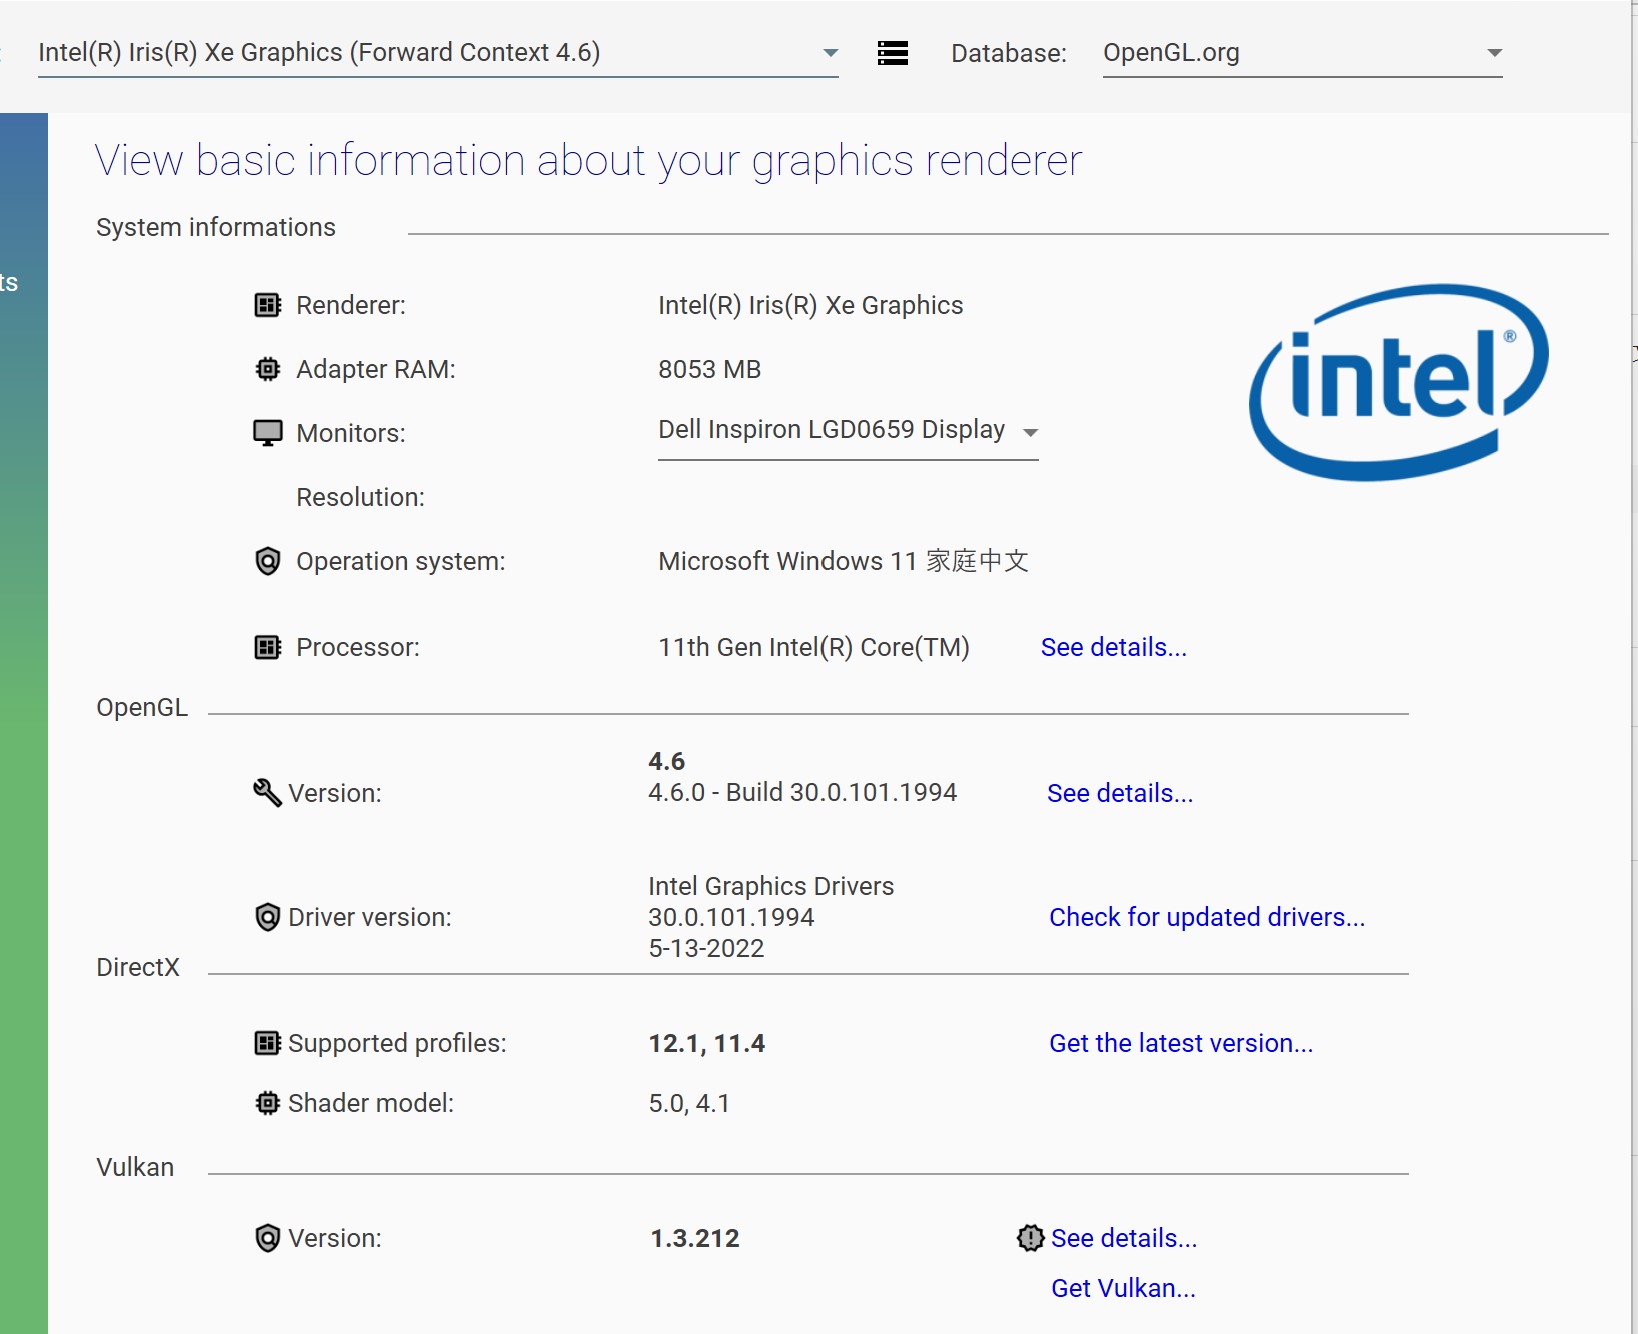Click the shield icon beside Driver version

[x=267, y=917]
